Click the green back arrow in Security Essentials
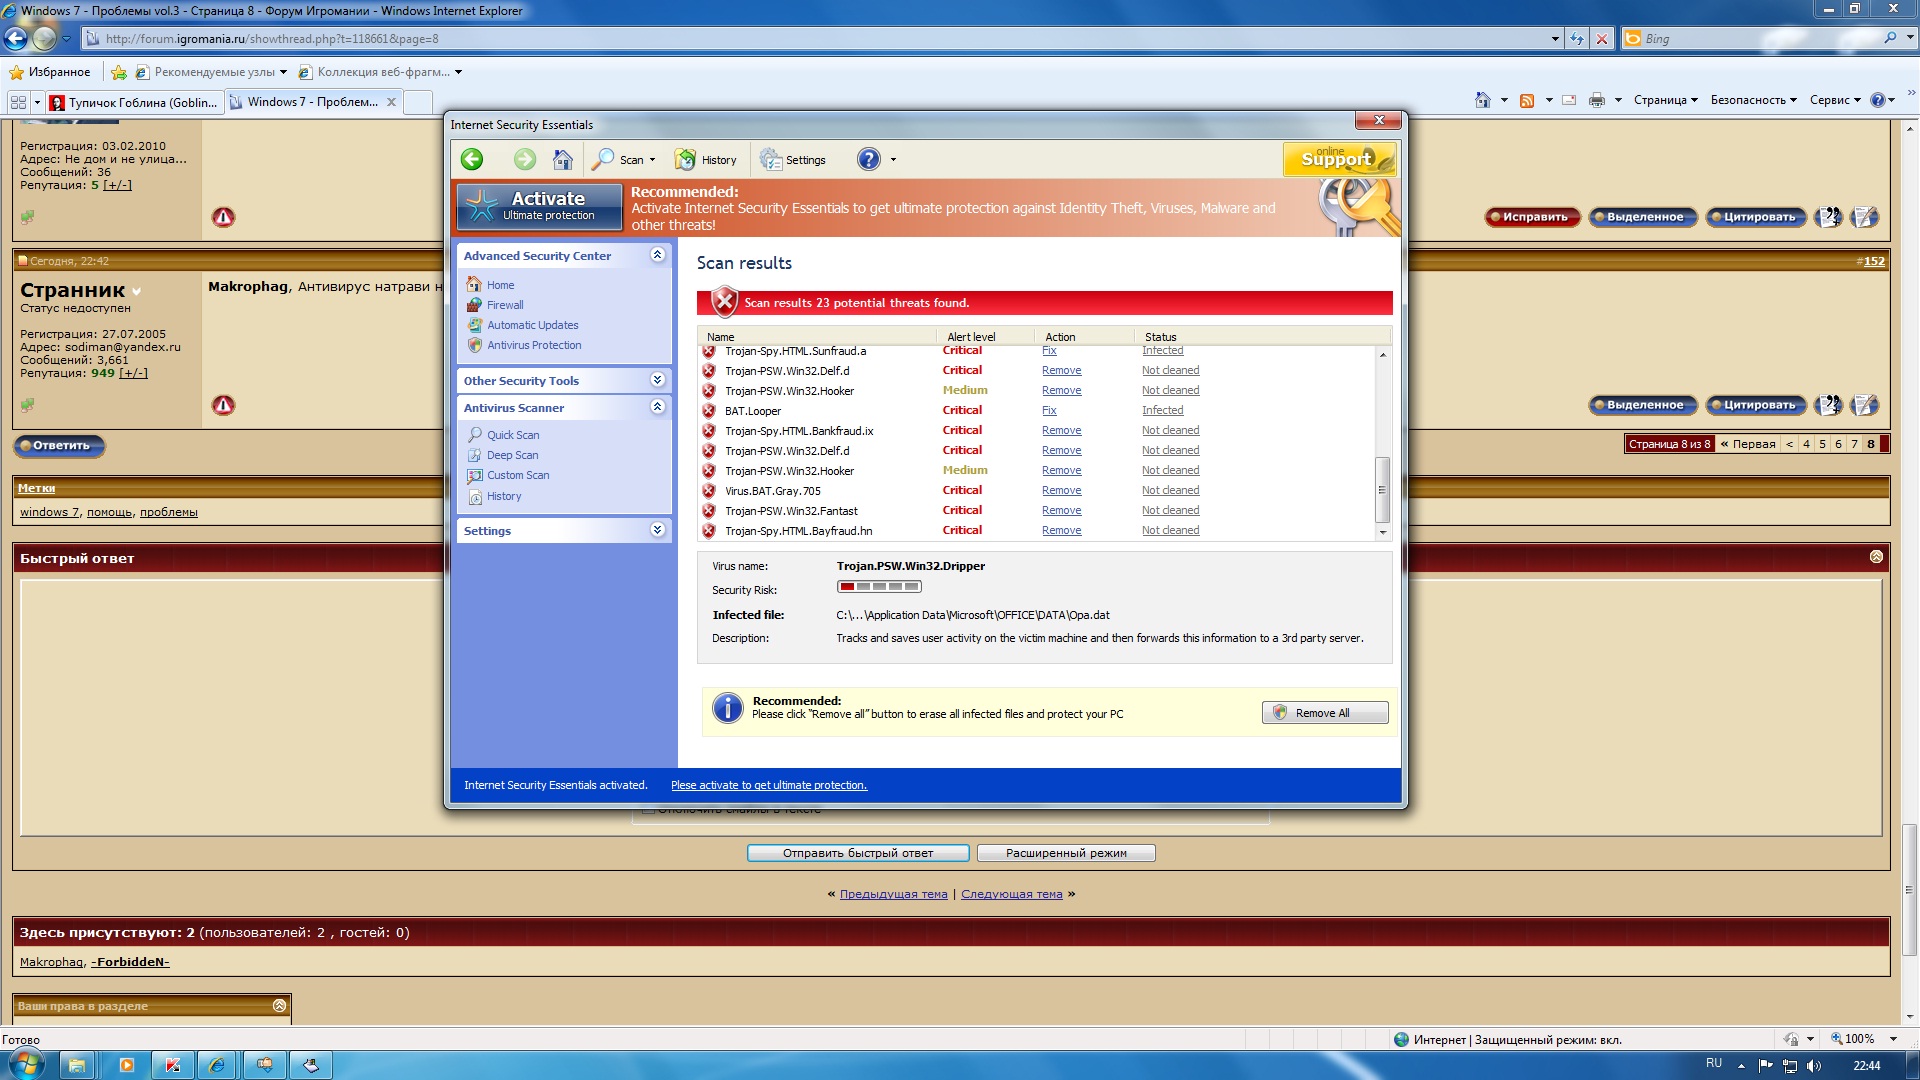 [472, 160]
